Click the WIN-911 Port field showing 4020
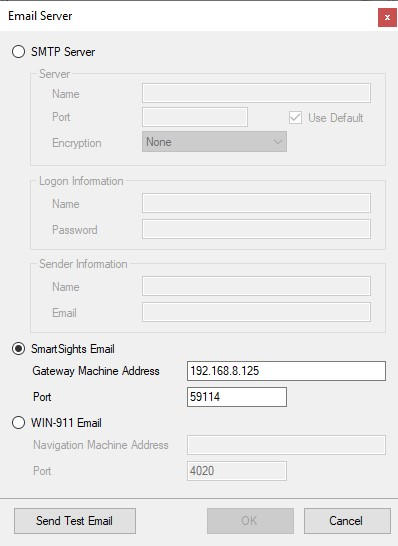Image resolution: width=398 pixels, height=546 pixels. (x=237, y=471)
